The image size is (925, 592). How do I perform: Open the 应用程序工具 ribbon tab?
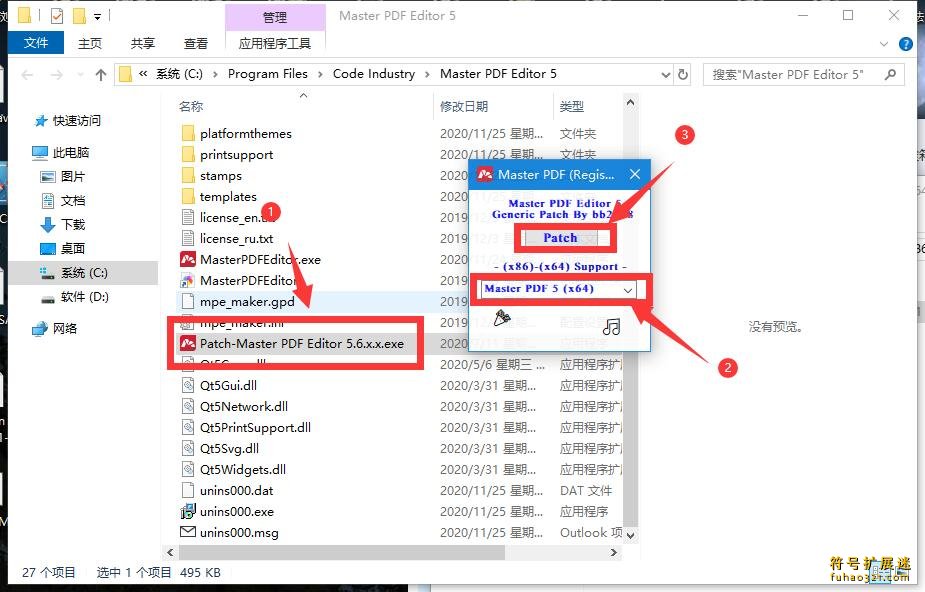[x=275, y=44]
